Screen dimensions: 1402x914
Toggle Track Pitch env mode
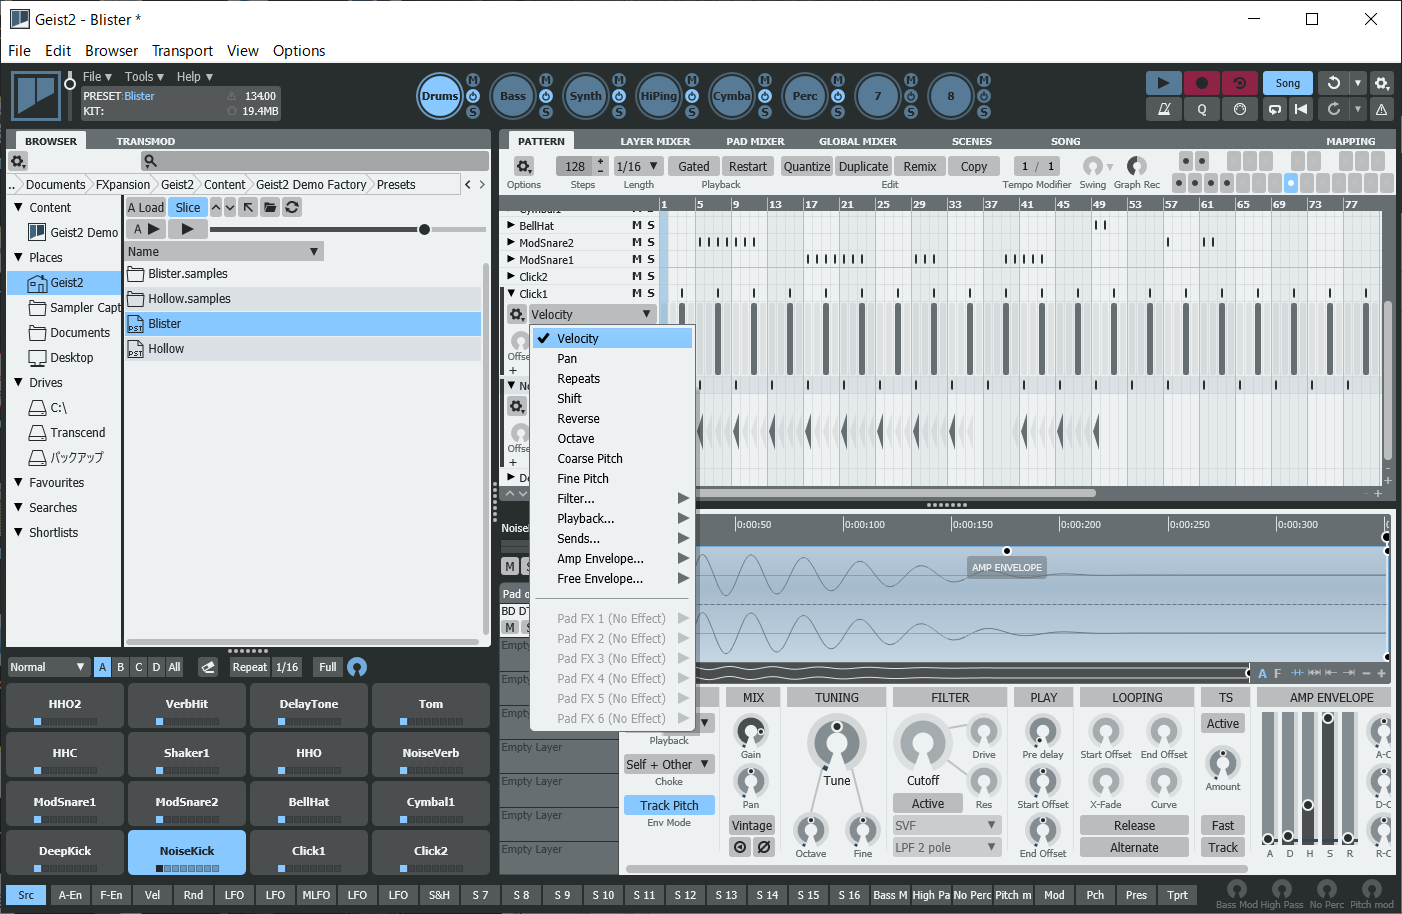[669, 805]
